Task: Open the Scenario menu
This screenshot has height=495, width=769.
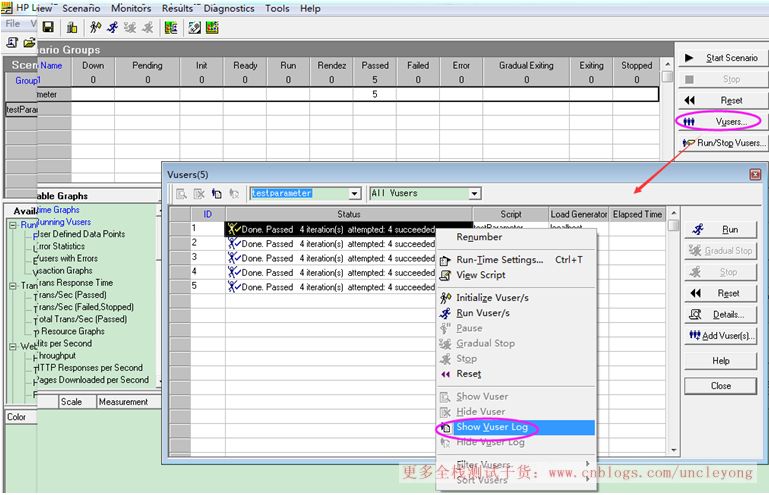Action: click(x=81, y=8)
